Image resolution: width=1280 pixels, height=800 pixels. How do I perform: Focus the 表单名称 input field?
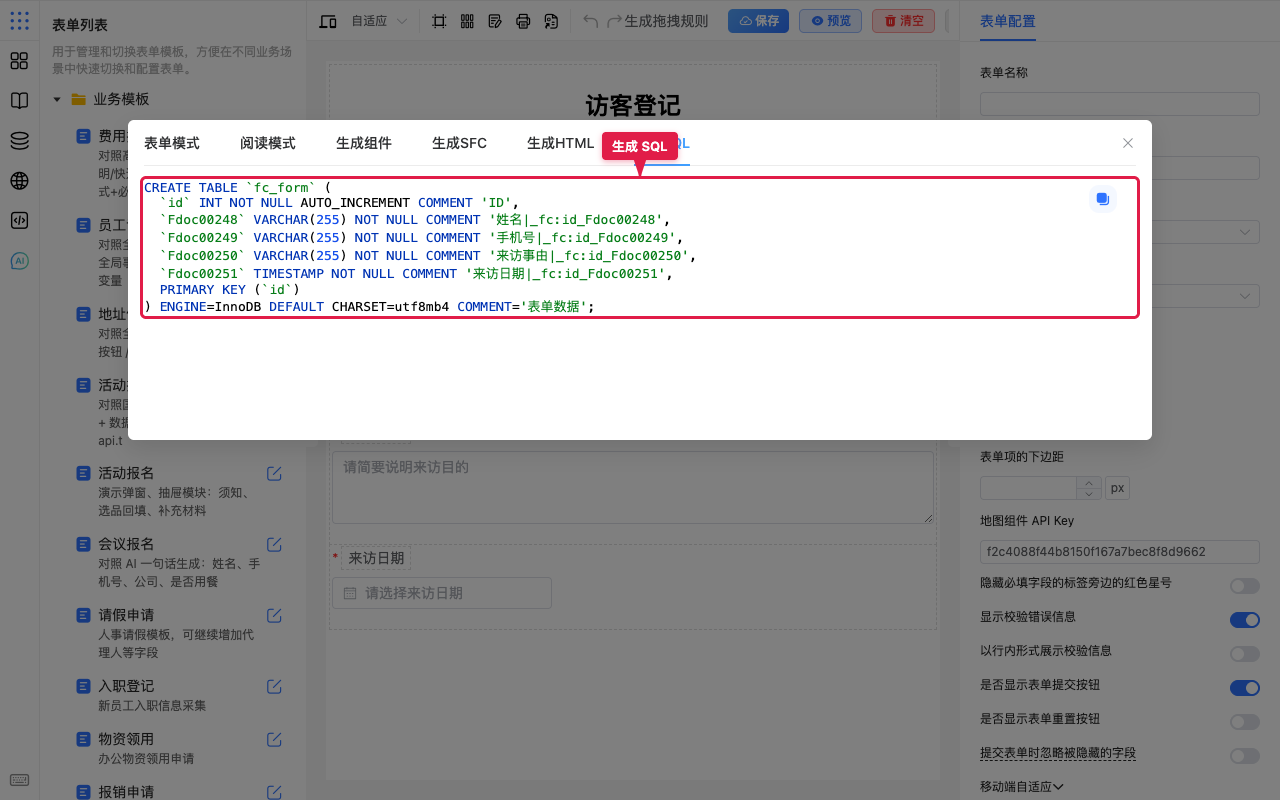1120,104
